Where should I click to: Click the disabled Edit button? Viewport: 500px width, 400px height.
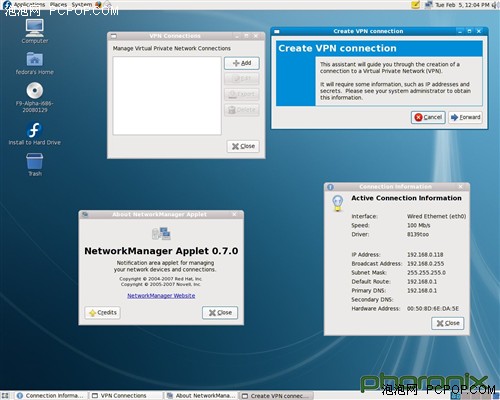pos(242,79)
